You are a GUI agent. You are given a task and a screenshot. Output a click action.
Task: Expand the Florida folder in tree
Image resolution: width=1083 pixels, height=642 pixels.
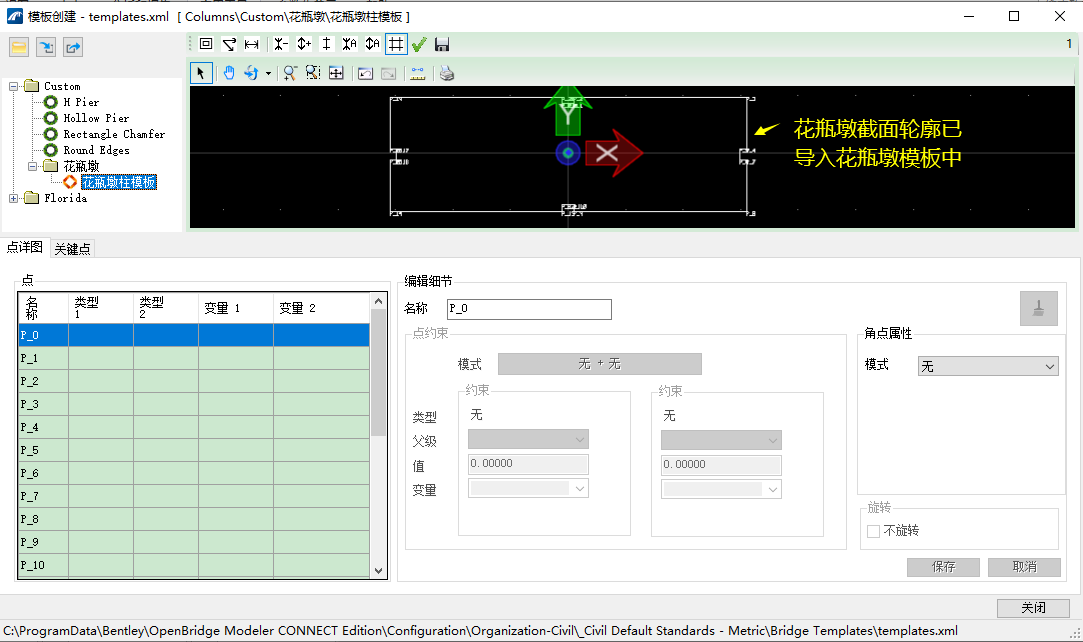click(x=14, y=198)
